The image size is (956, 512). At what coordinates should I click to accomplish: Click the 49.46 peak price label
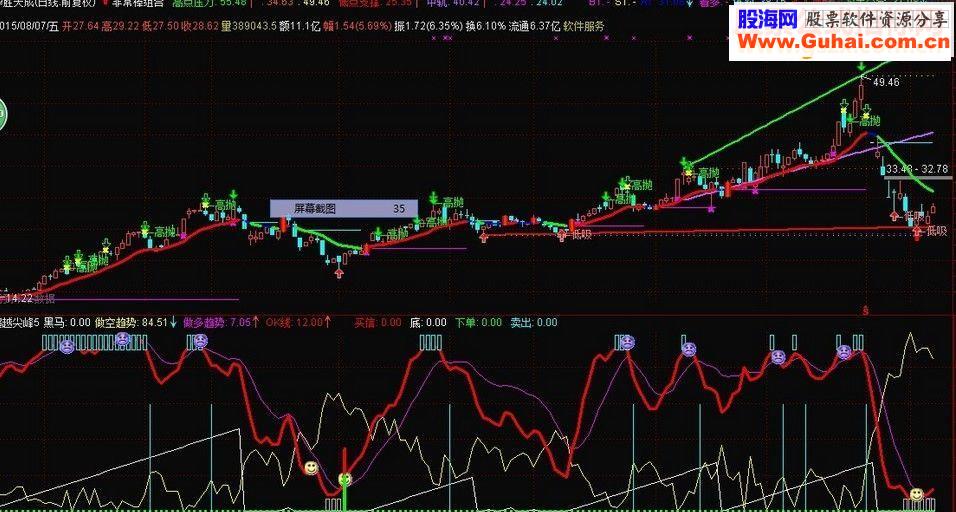[886, 82]
